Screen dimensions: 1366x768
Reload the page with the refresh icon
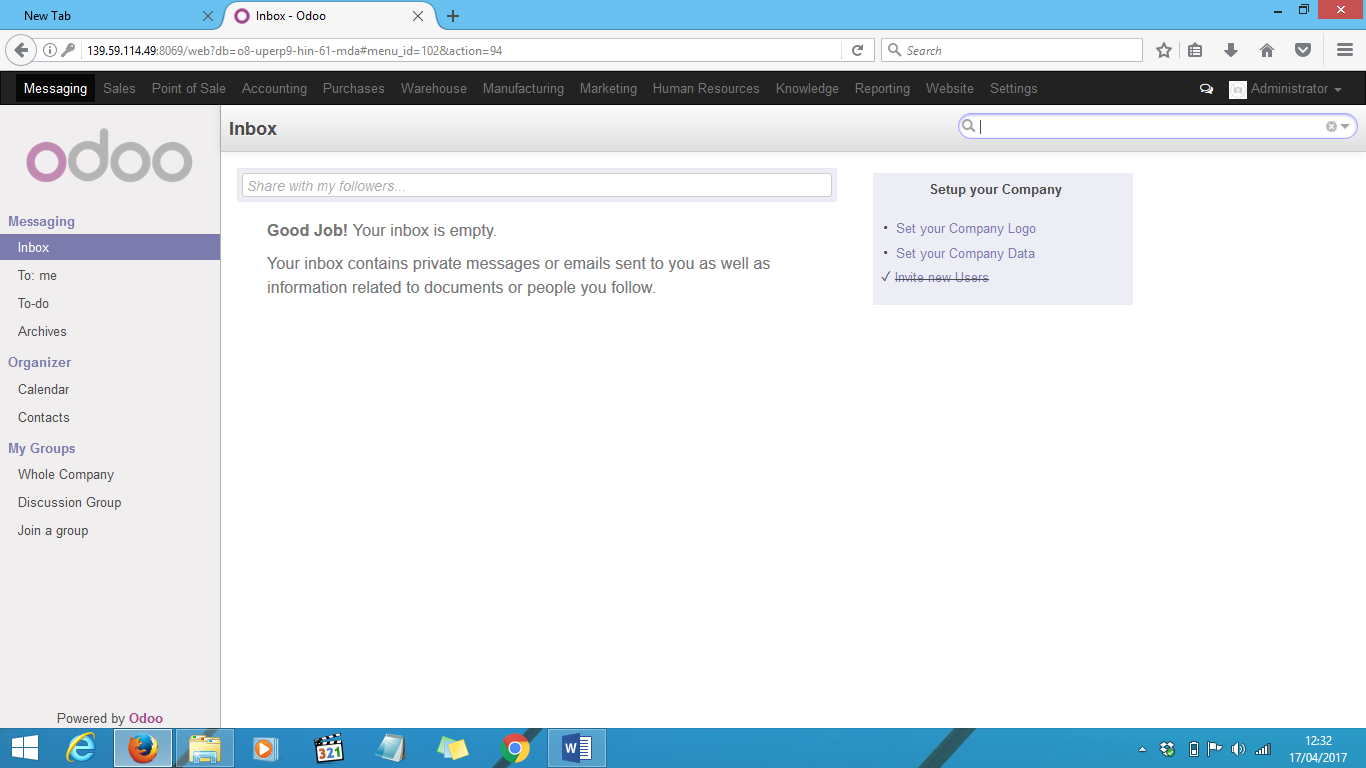coord(857,50)
